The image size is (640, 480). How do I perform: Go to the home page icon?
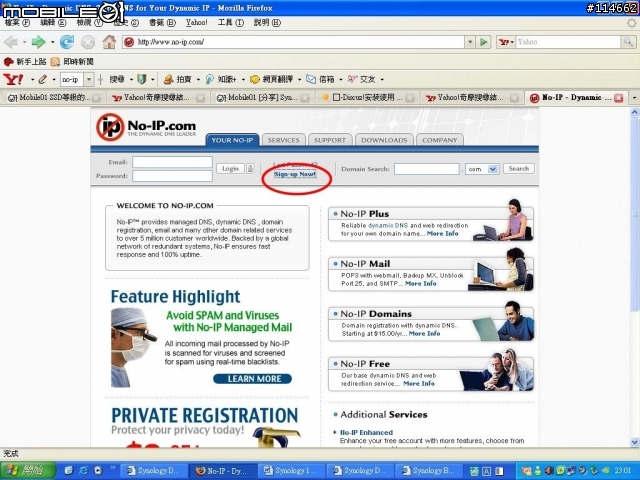point(109,42)
